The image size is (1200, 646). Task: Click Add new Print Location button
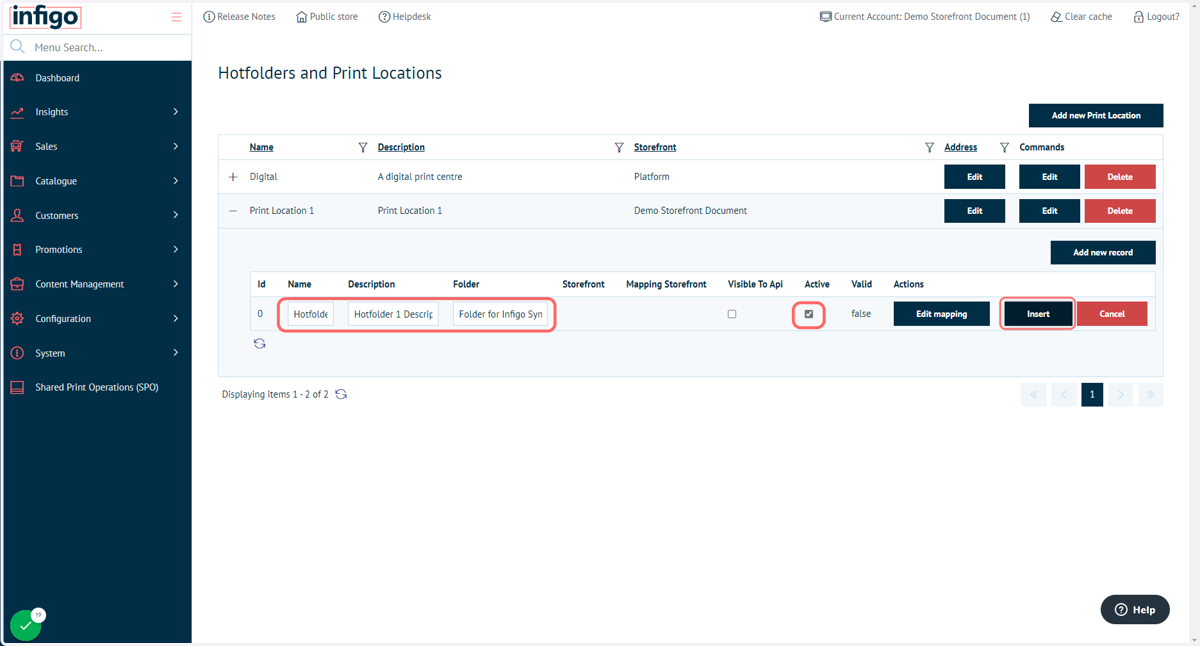[1096, 115]
